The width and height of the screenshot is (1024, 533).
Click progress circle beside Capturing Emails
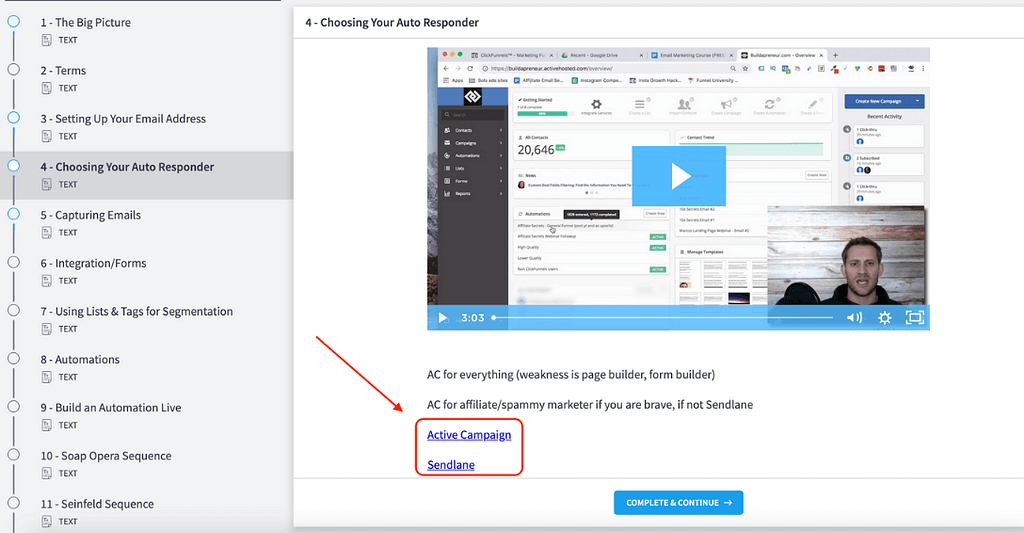click(x=13, y=214)
